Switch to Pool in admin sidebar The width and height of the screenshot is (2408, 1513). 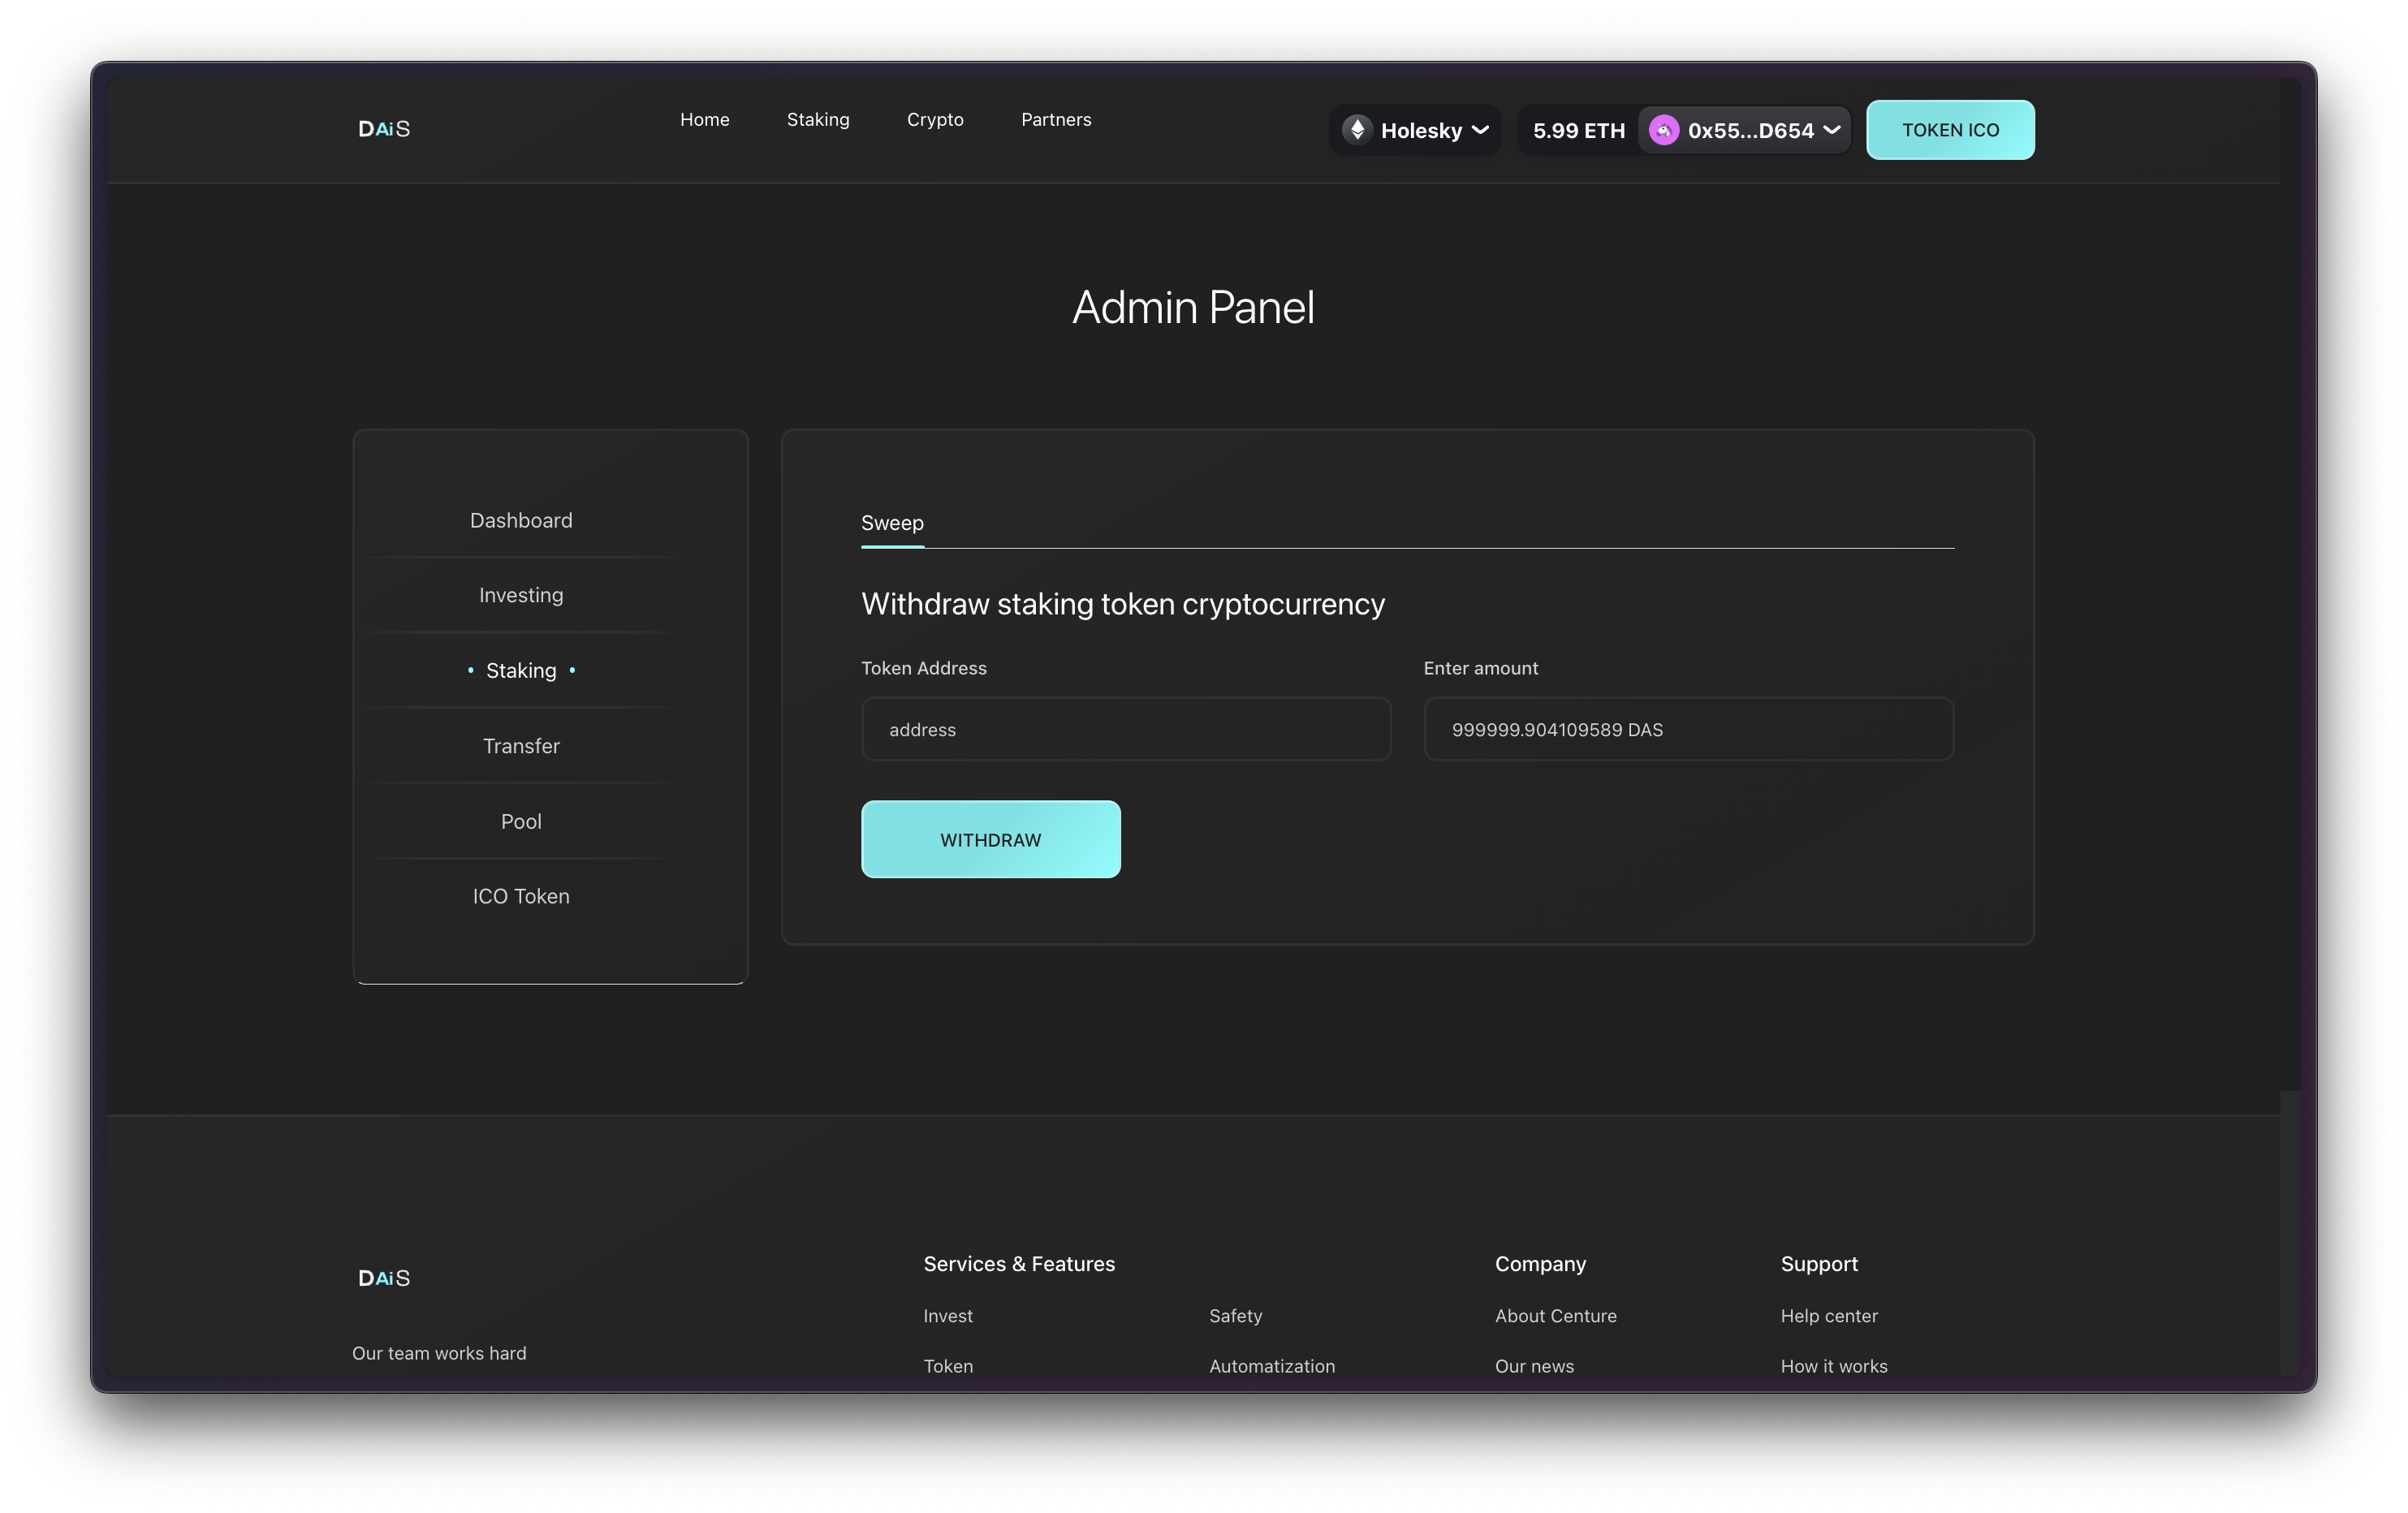(521, 821)
